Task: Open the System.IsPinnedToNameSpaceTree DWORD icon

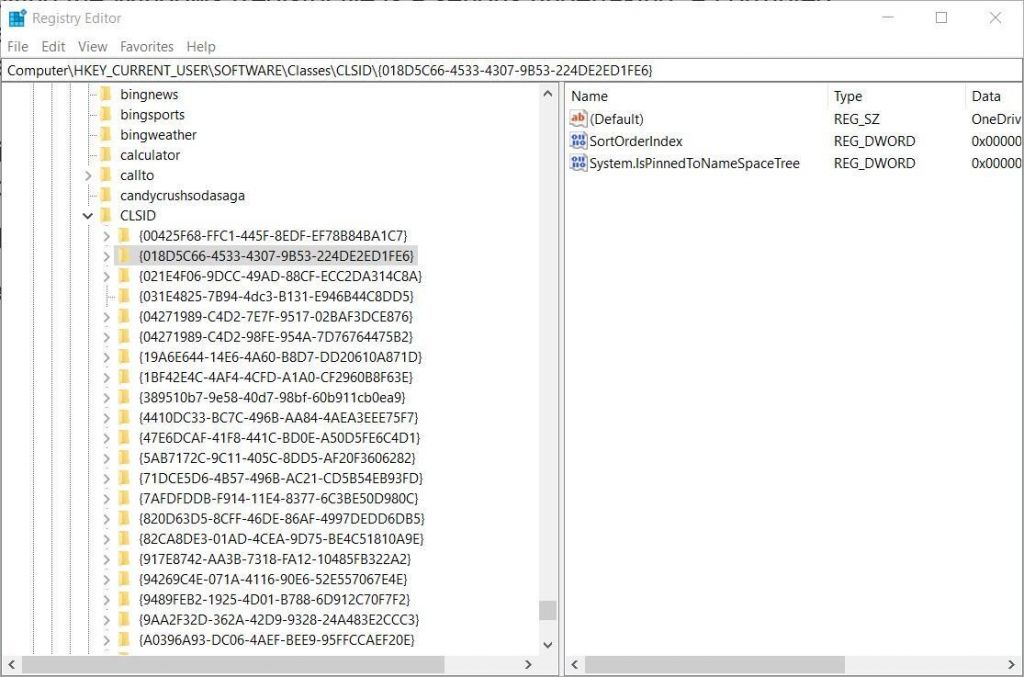Action: click(578, 163)
